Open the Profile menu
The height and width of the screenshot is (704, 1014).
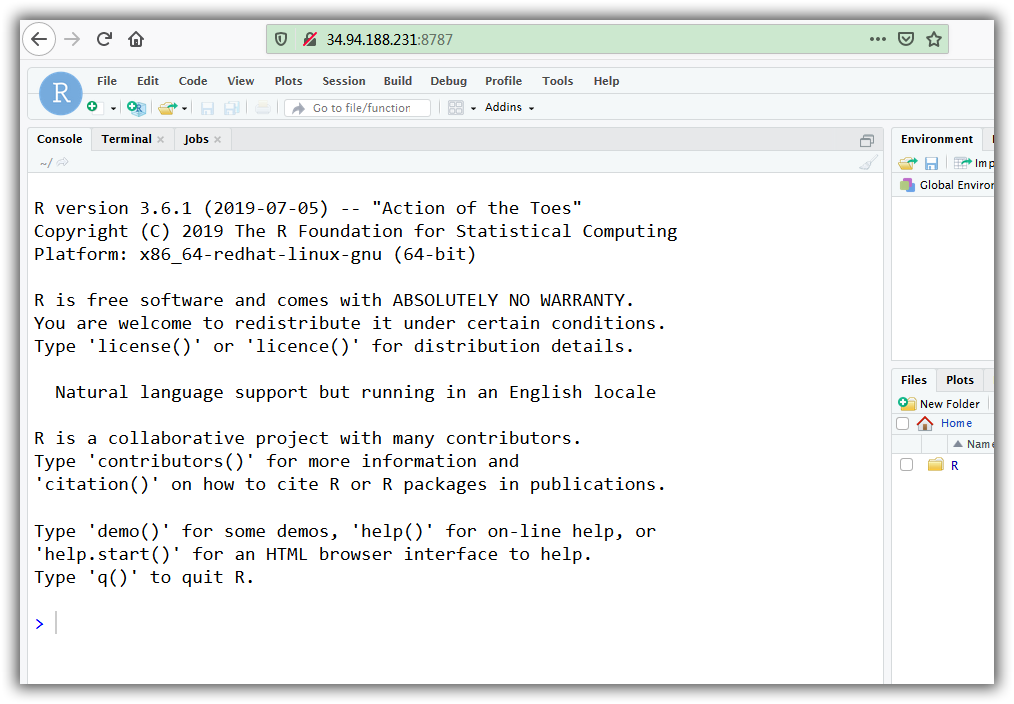point(504,81)
